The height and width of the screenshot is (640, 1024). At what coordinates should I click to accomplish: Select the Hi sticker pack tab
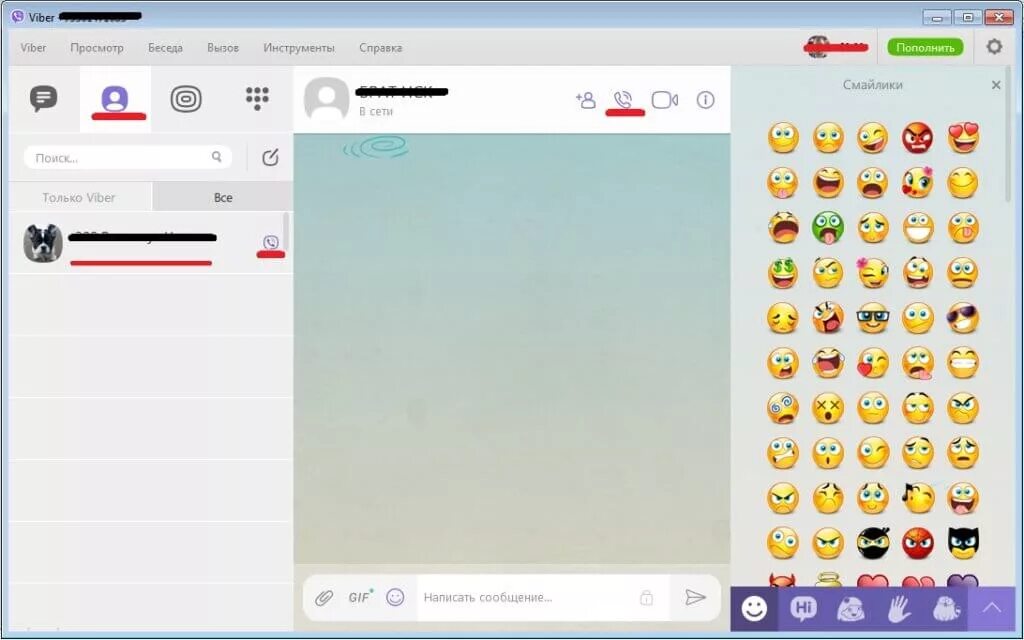pyautogui.click(x=803, y=609)
